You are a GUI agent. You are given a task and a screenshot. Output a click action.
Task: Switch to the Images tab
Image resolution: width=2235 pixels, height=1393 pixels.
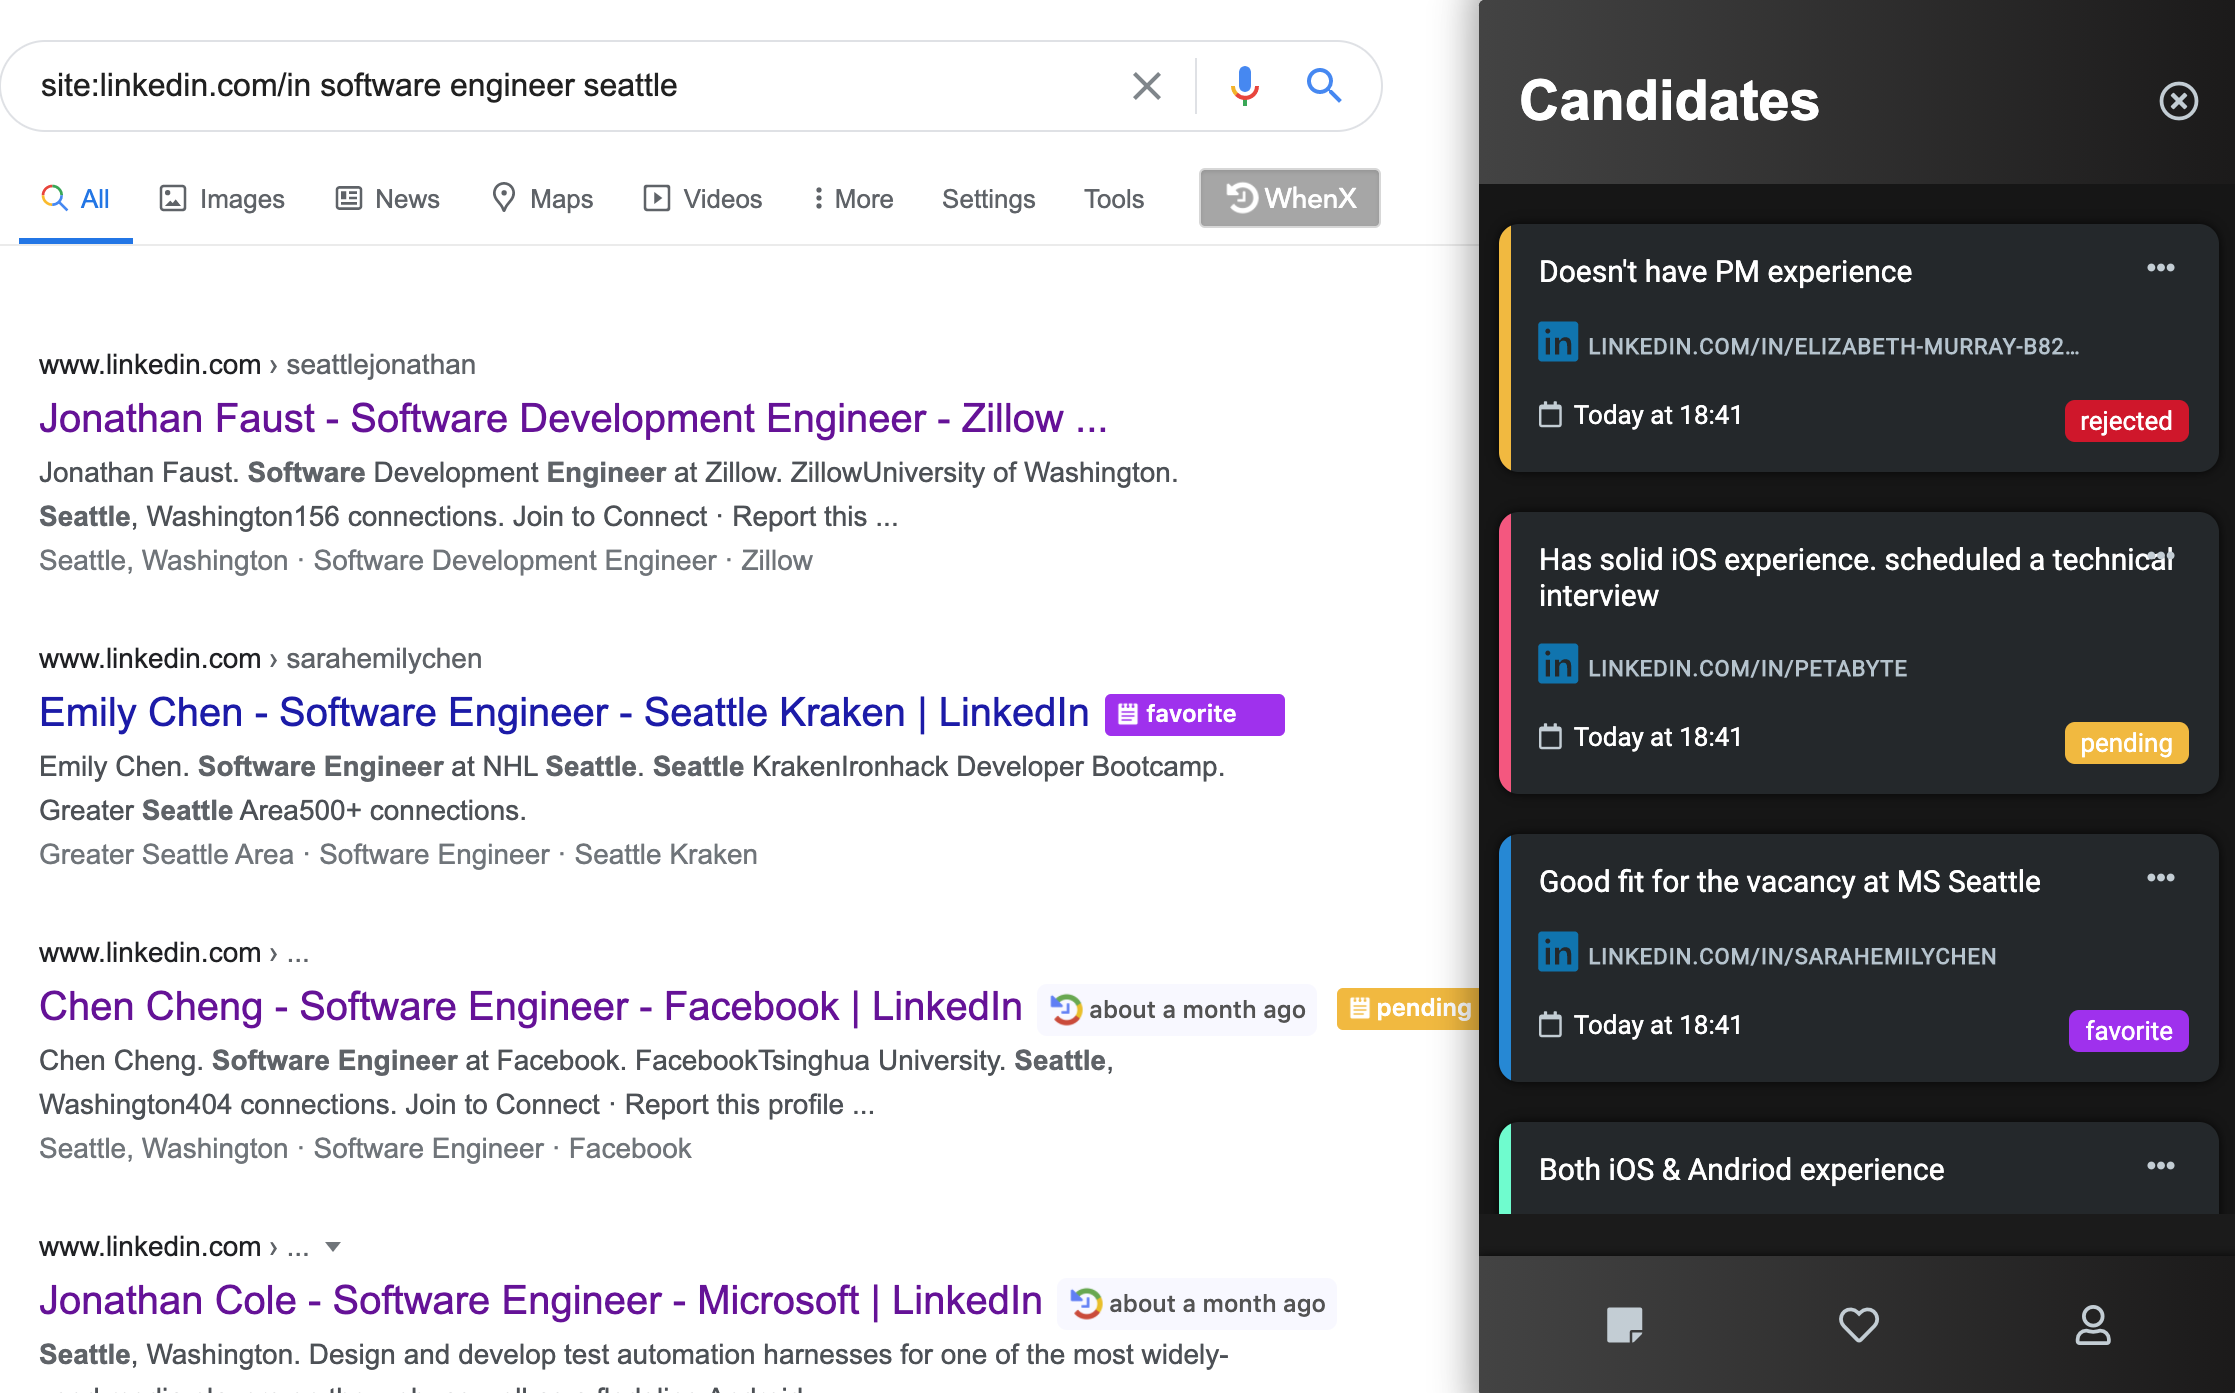[222, 199]
